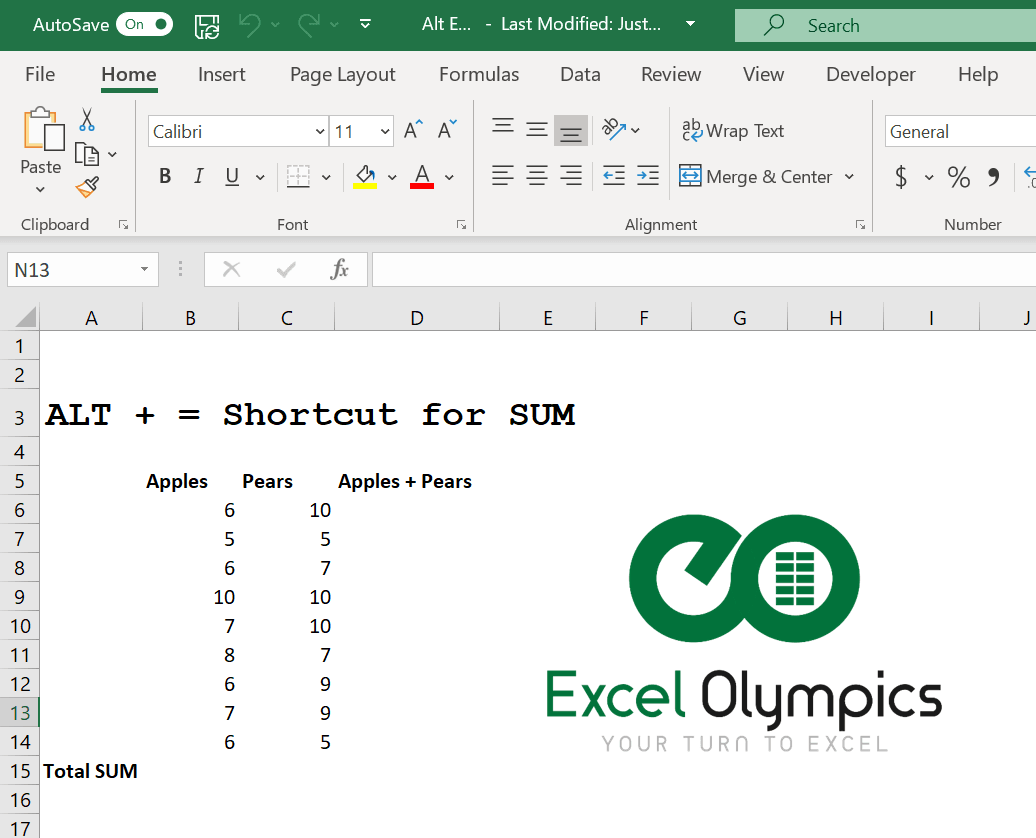1036x838 pixels.
Task: Open the Calibri font name dropdown
Action: point(320,132)
